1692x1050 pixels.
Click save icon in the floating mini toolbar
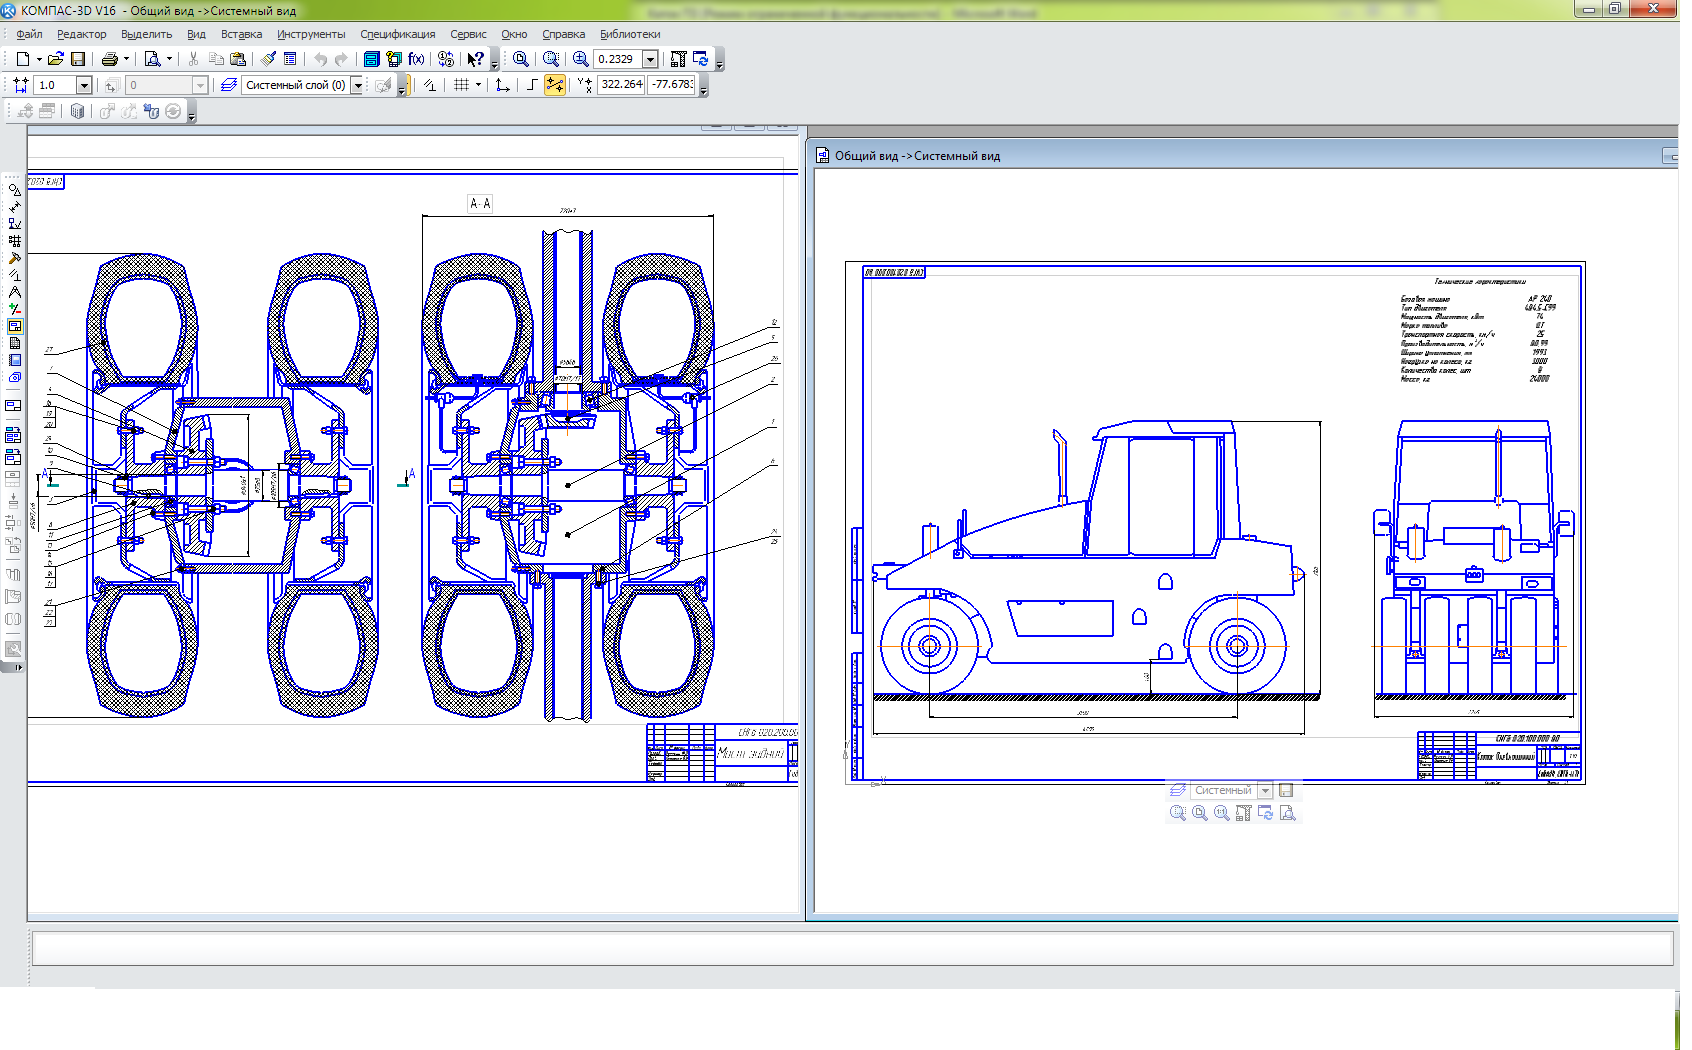pyautogui.click(x=1286, y=790)
